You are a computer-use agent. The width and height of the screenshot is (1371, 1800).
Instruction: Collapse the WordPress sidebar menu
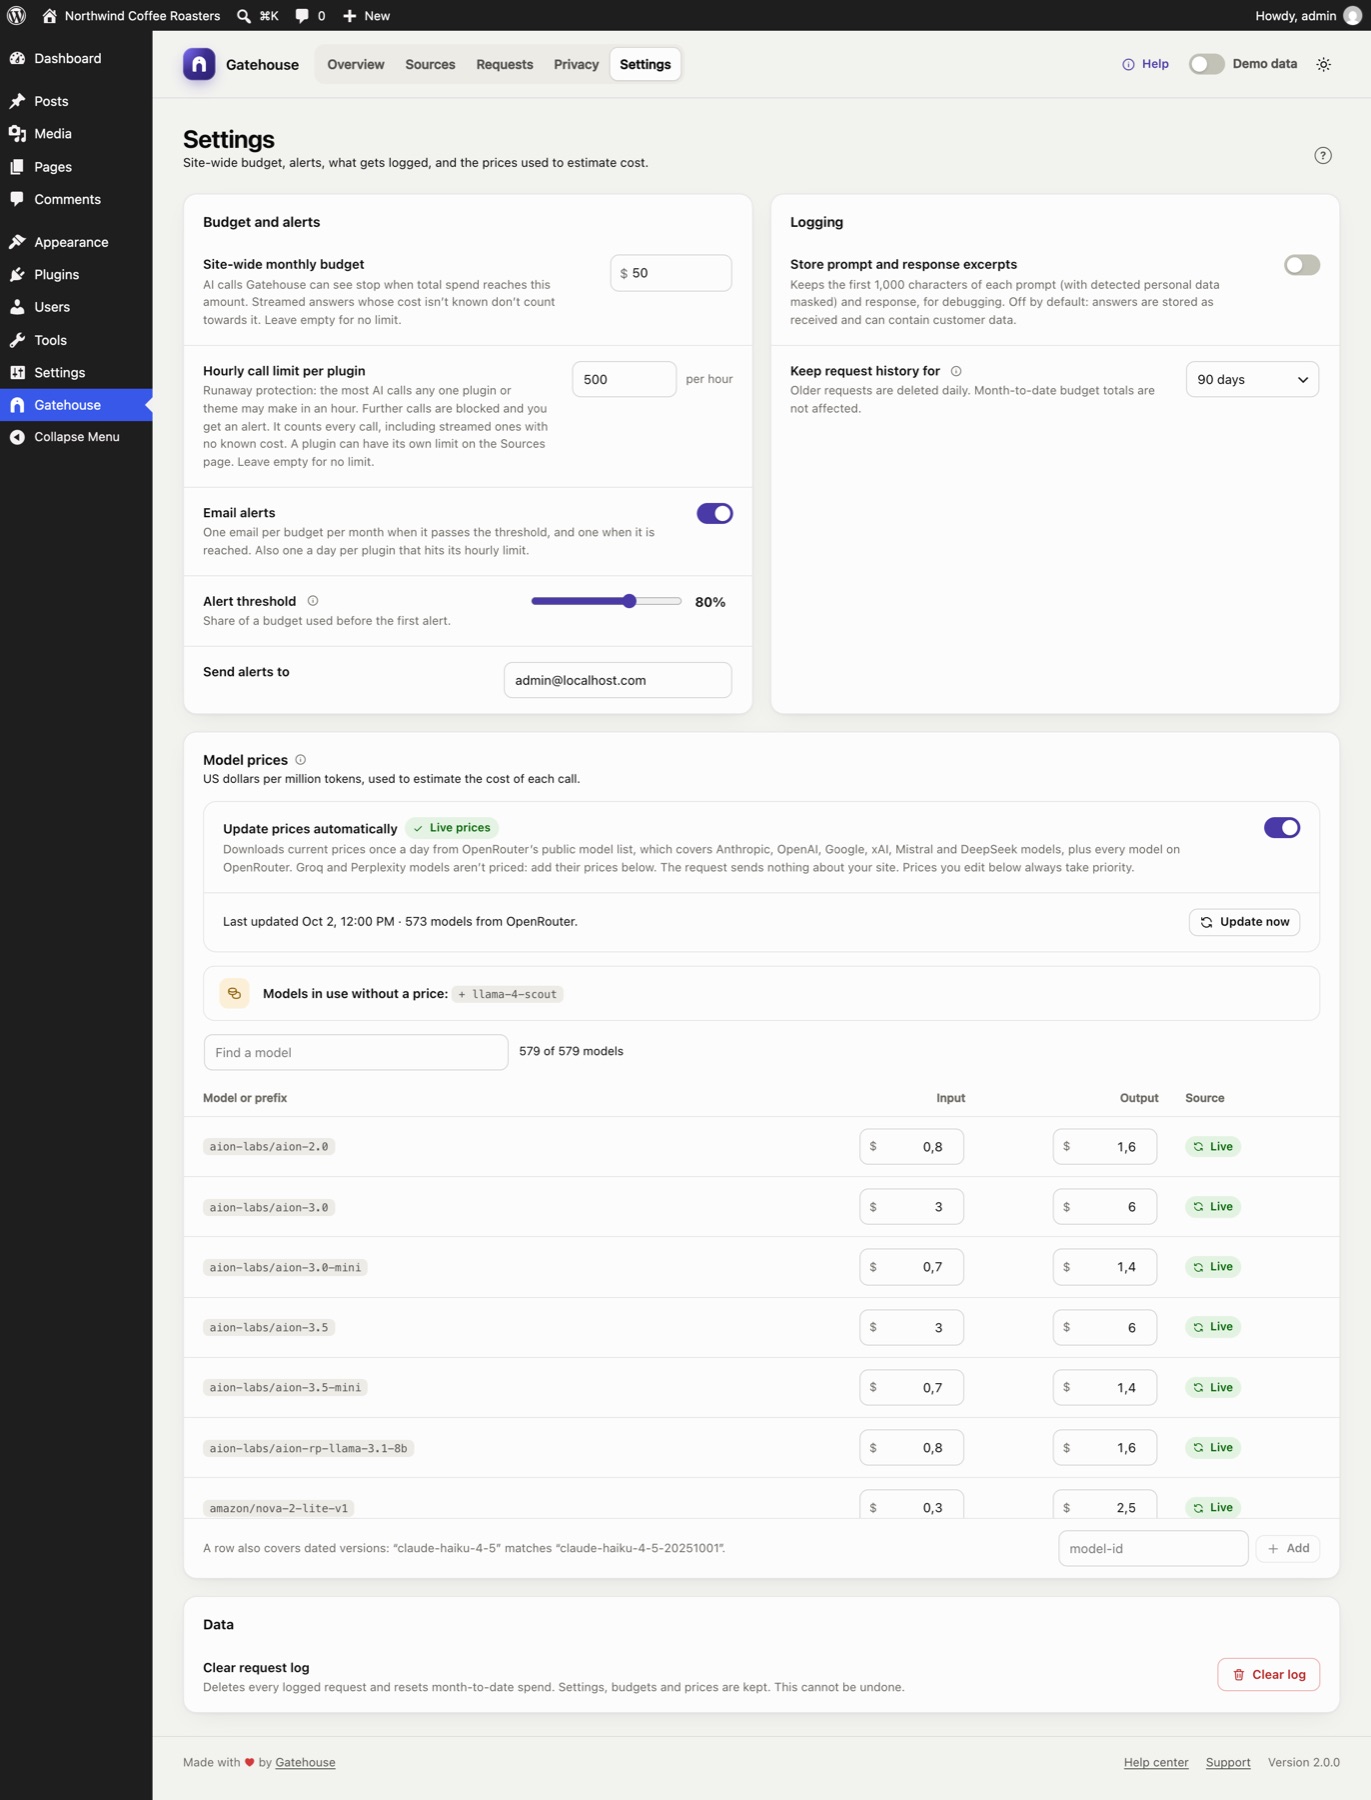(76, 437)
